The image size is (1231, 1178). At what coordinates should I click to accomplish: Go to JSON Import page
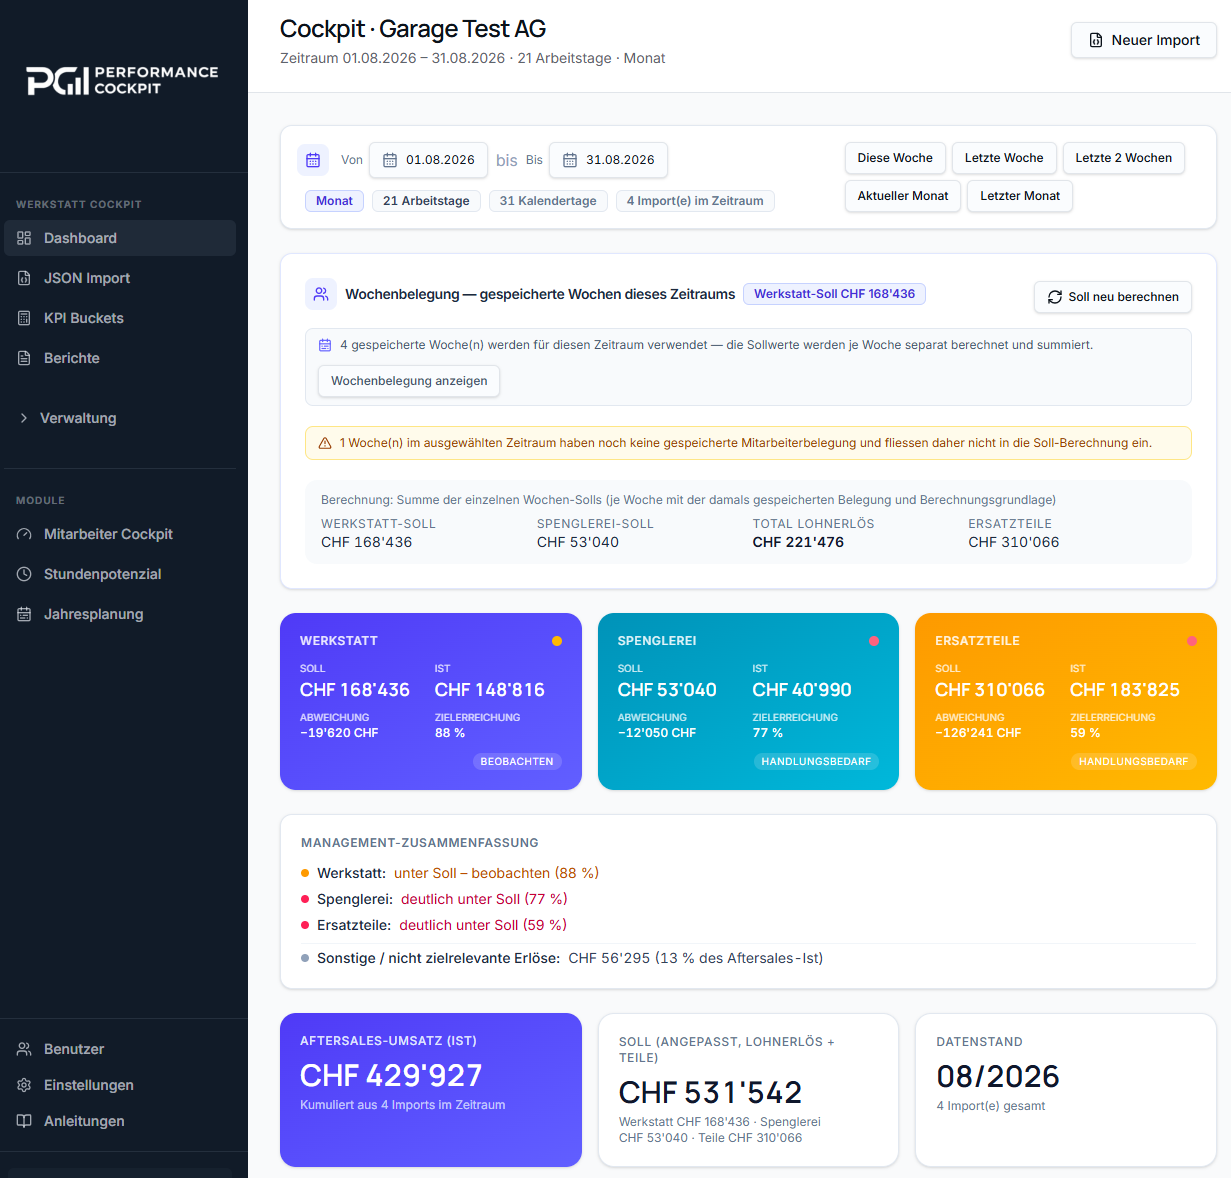(x=120, y=278)
